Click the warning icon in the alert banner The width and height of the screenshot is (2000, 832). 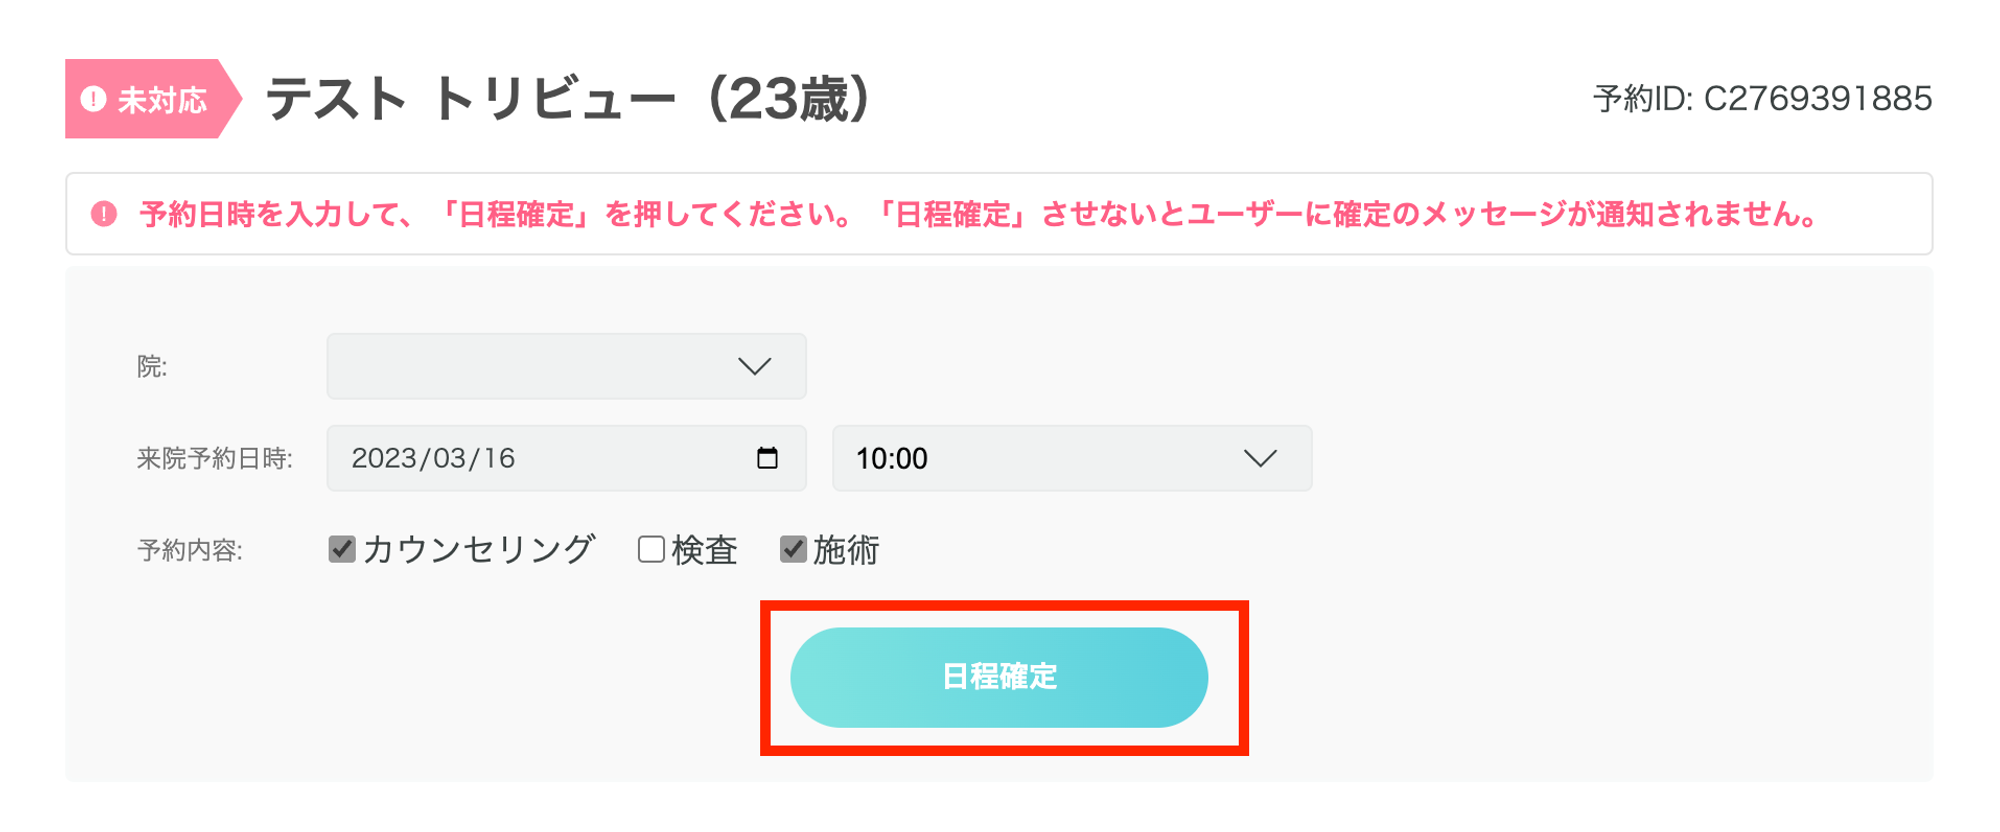[104, 214]
